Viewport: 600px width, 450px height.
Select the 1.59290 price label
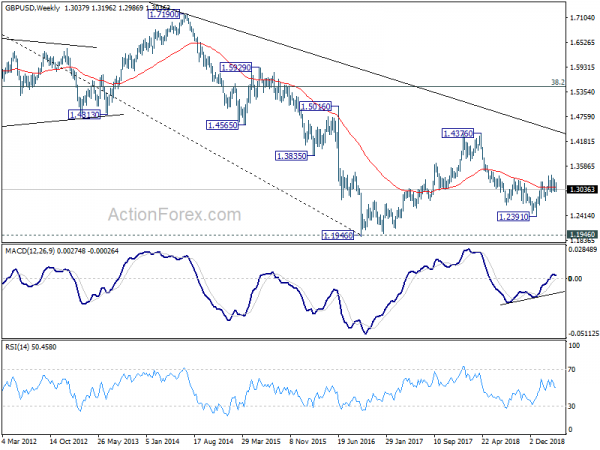236,68
